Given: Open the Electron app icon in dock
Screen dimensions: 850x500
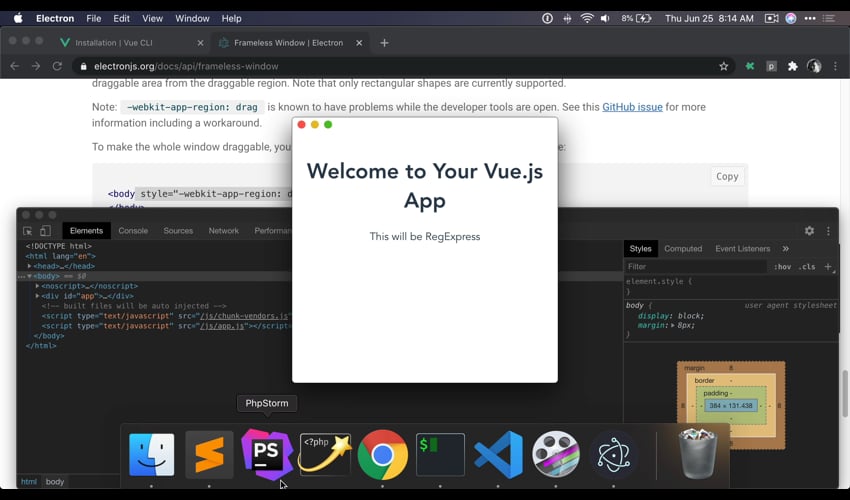Looking at the screenshot, I should tap(613, 454).
